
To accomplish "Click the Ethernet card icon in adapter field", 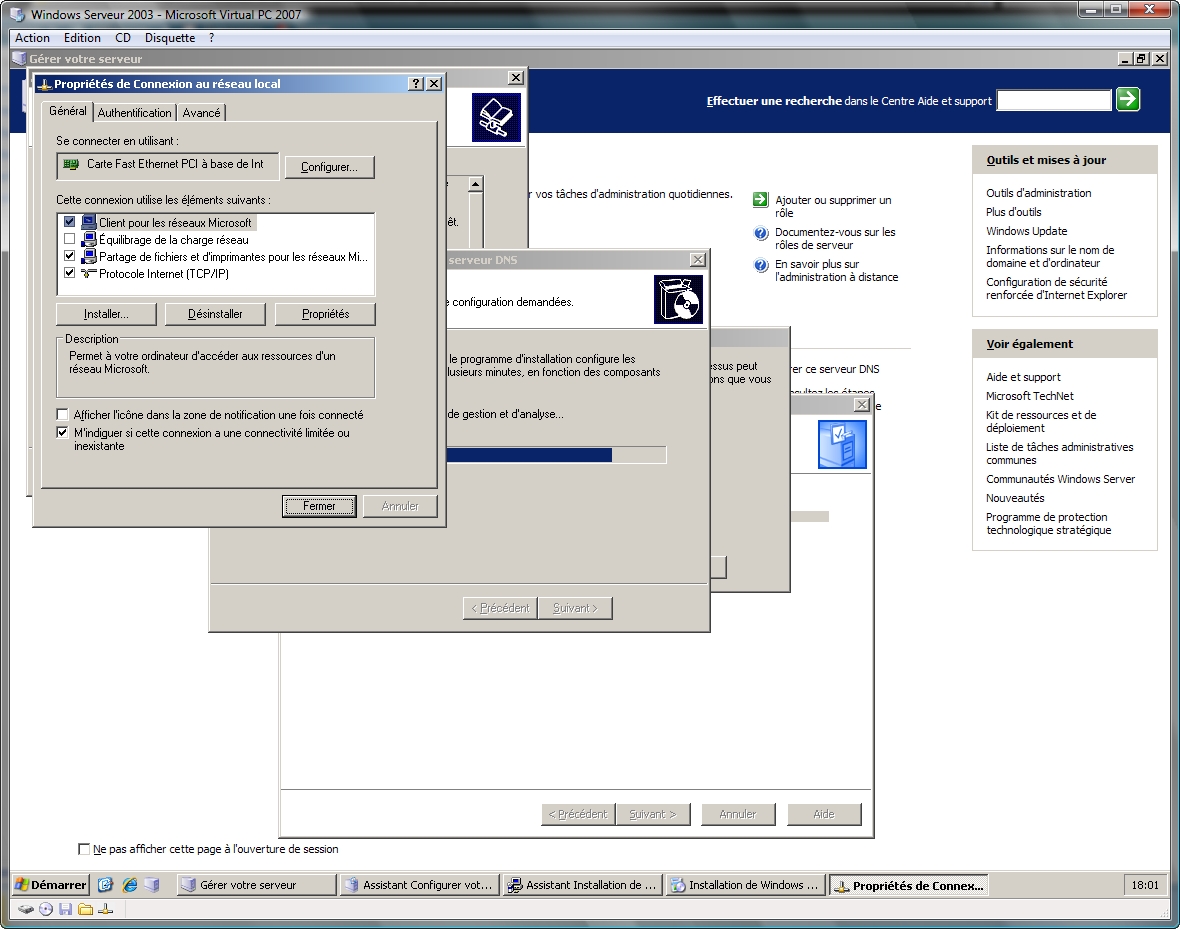I will tap(71, 164).
